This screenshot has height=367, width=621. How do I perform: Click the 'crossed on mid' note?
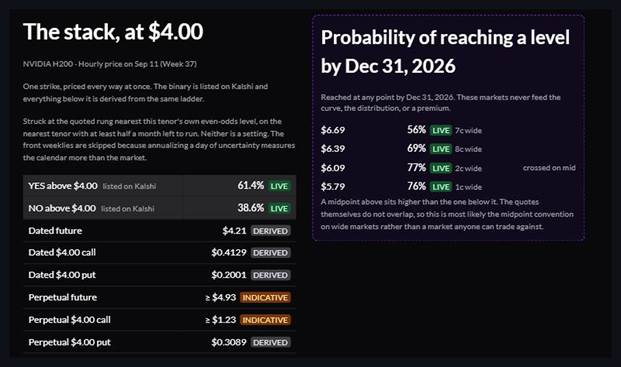549,168
